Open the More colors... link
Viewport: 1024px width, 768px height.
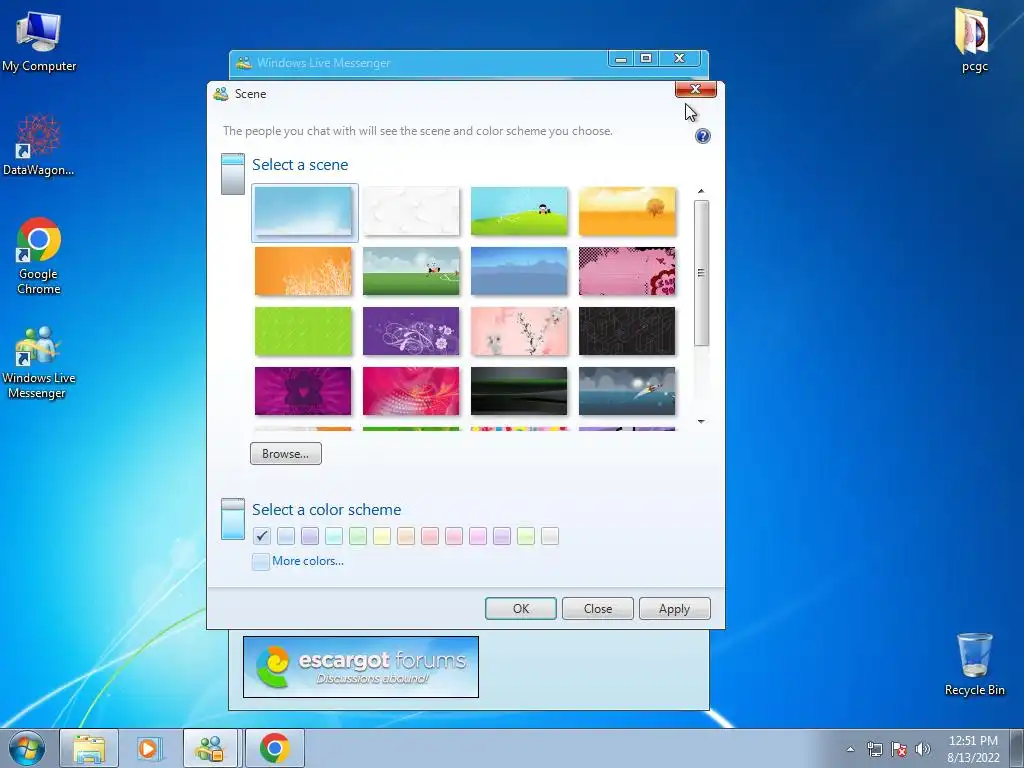[308, 561]
